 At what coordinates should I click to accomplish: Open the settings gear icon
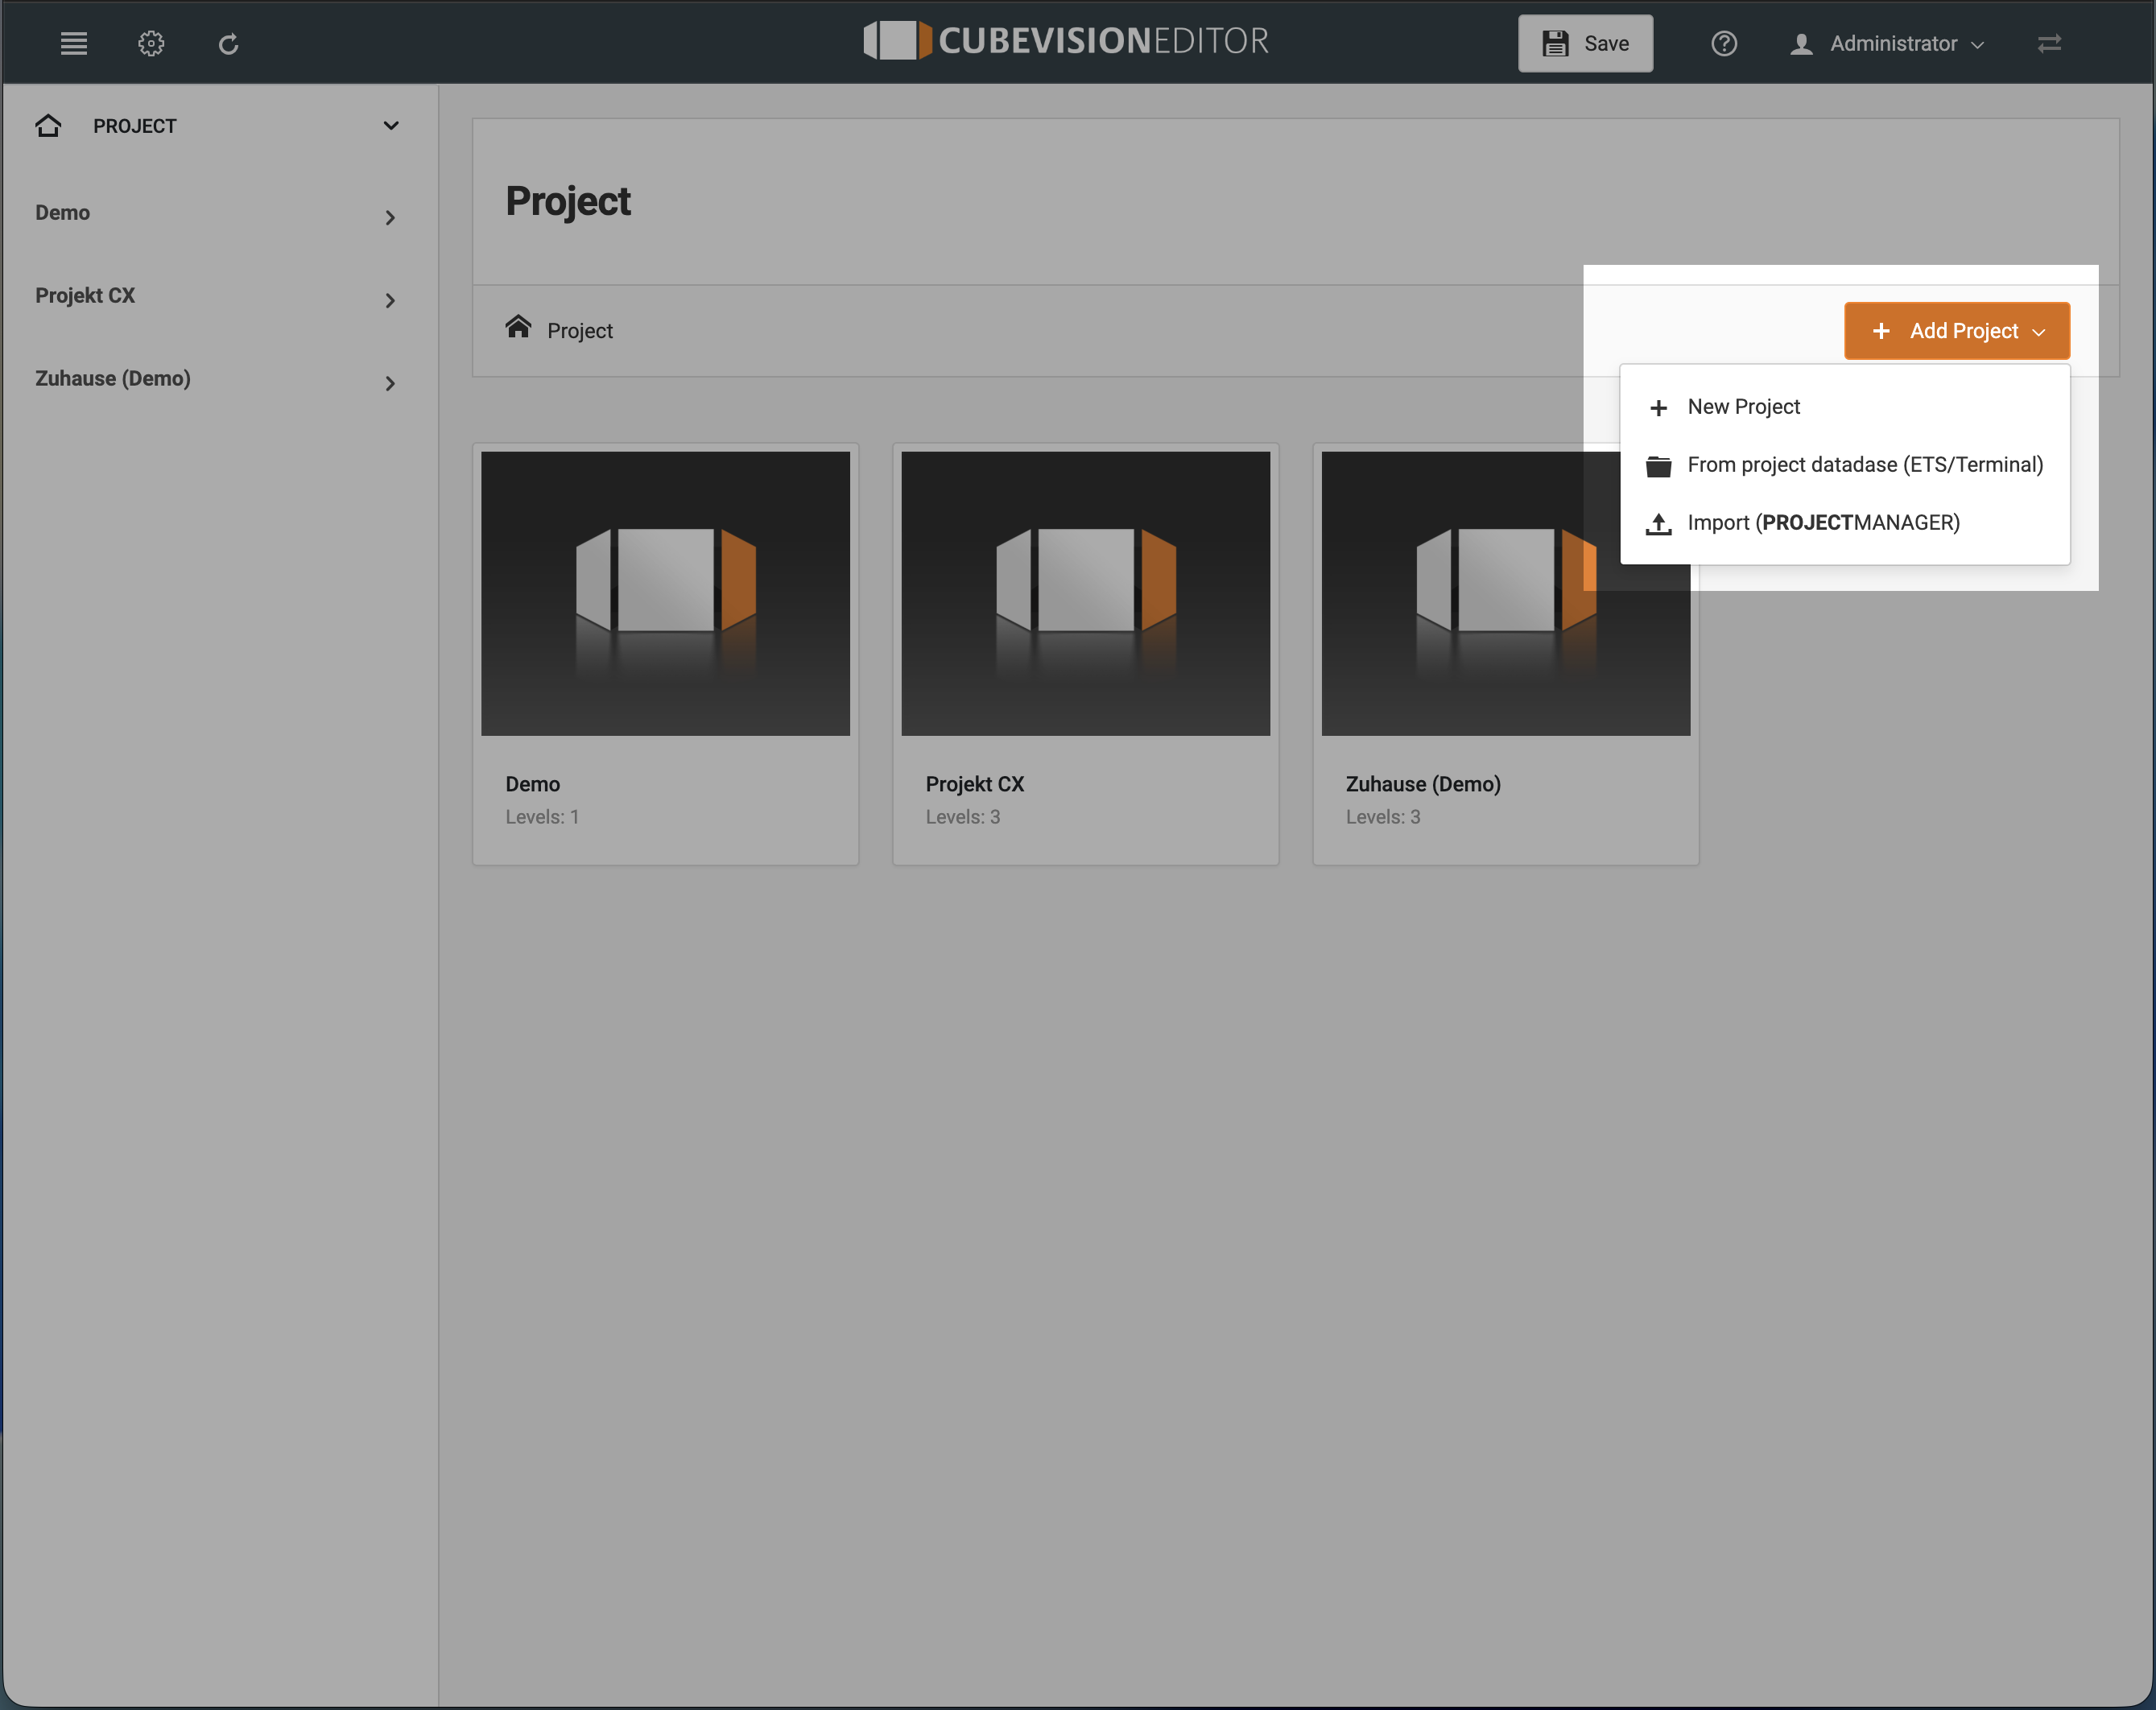151,43
